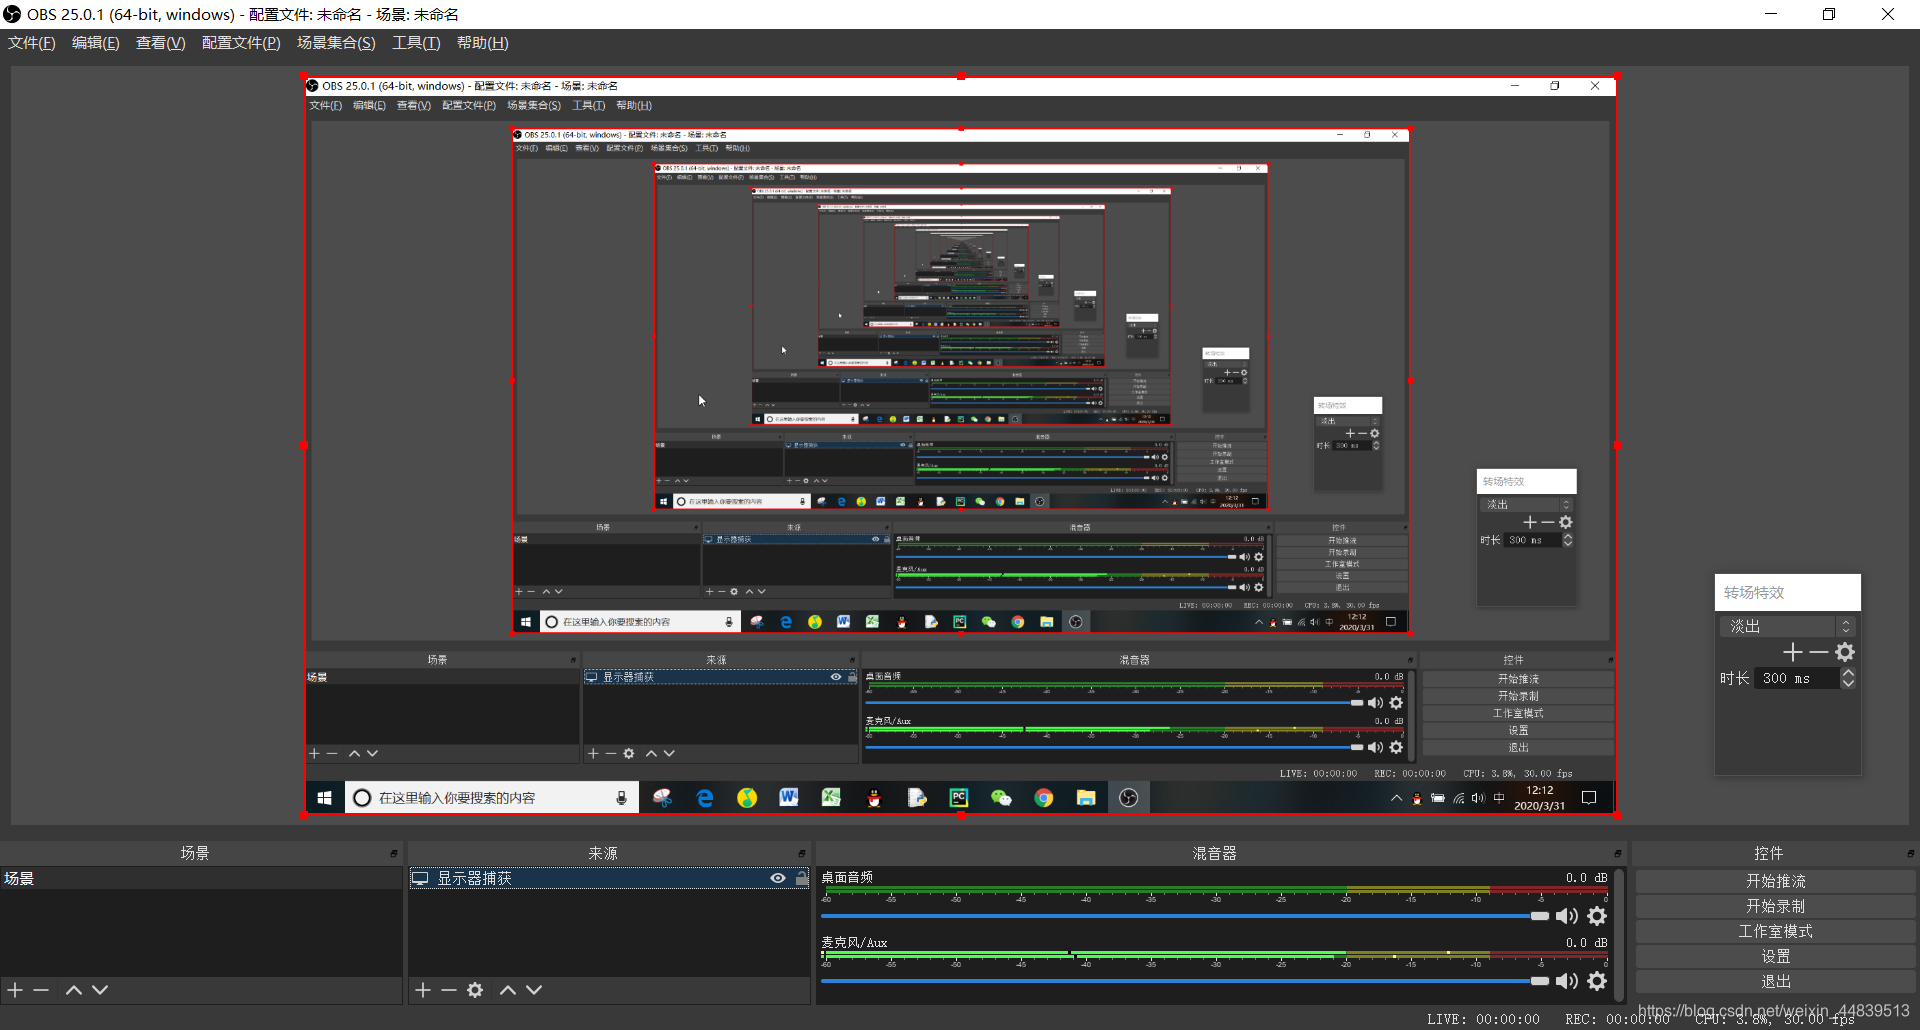Click the Windows Start button on the largest preview taskbar
The width and height of the screenshot is (1920, 1030).
(x=324, y=798)
